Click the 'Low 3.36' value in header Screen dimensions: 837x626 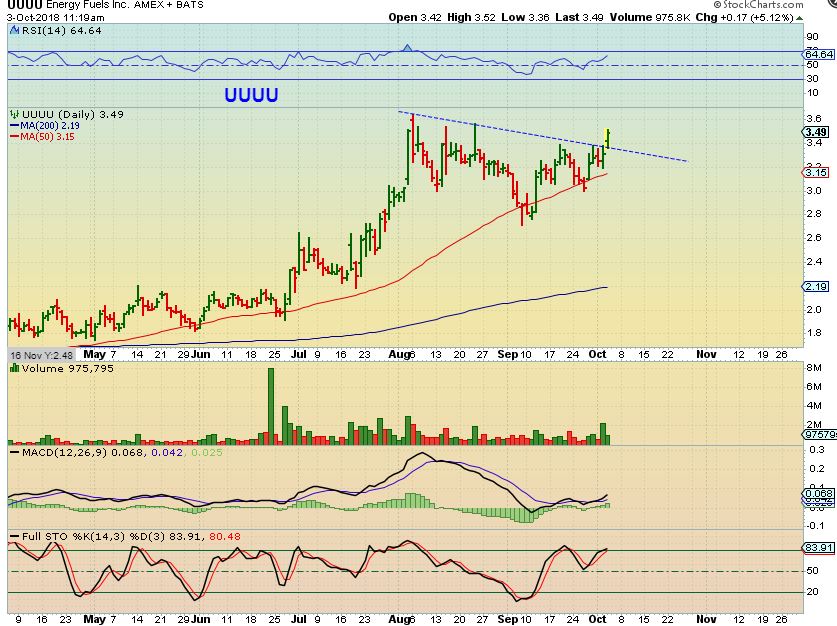(x=525, y=17)
